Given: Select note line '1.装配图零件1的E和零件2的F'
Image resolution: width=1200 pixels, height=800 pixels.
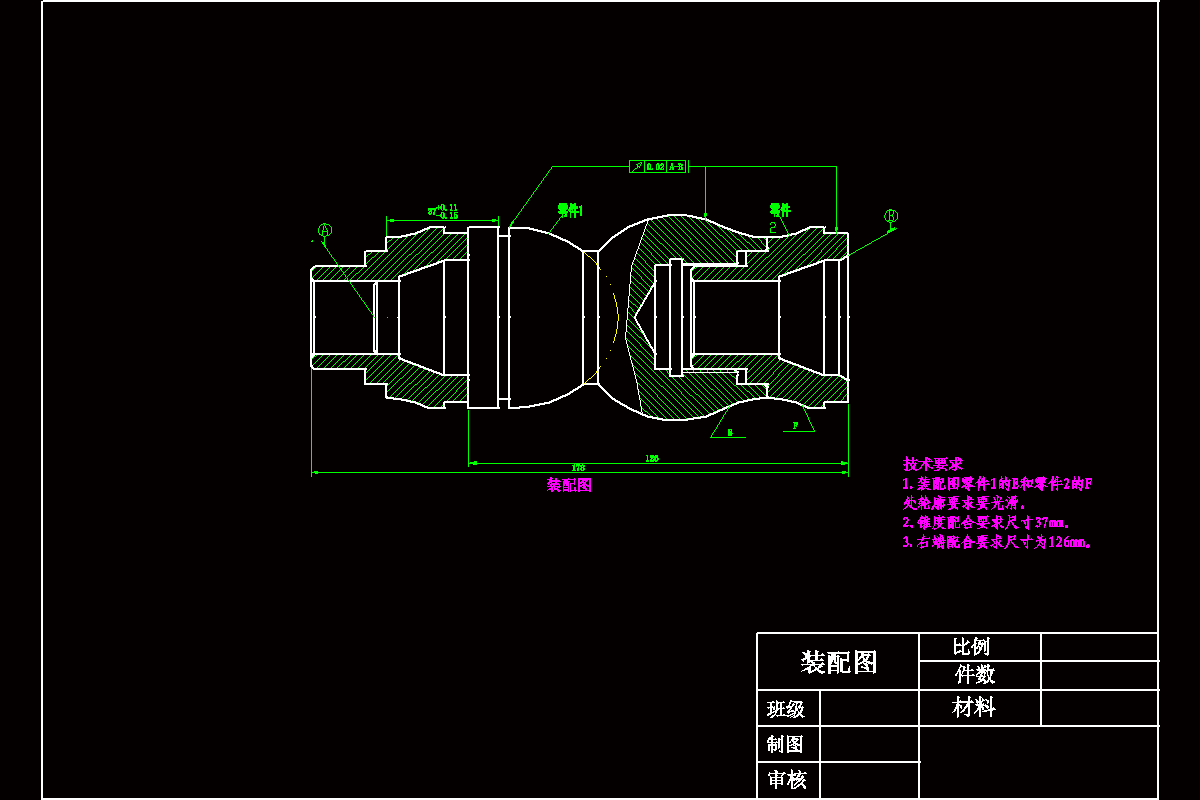Looking at the screenshot, I should coord(997,484).
